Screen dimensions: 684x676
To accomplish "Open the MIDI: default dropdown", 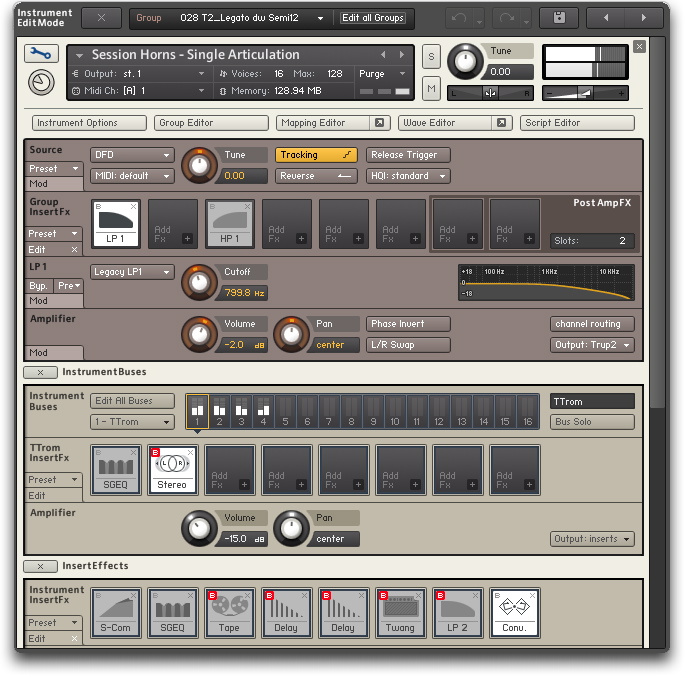I will click(132, 176).
